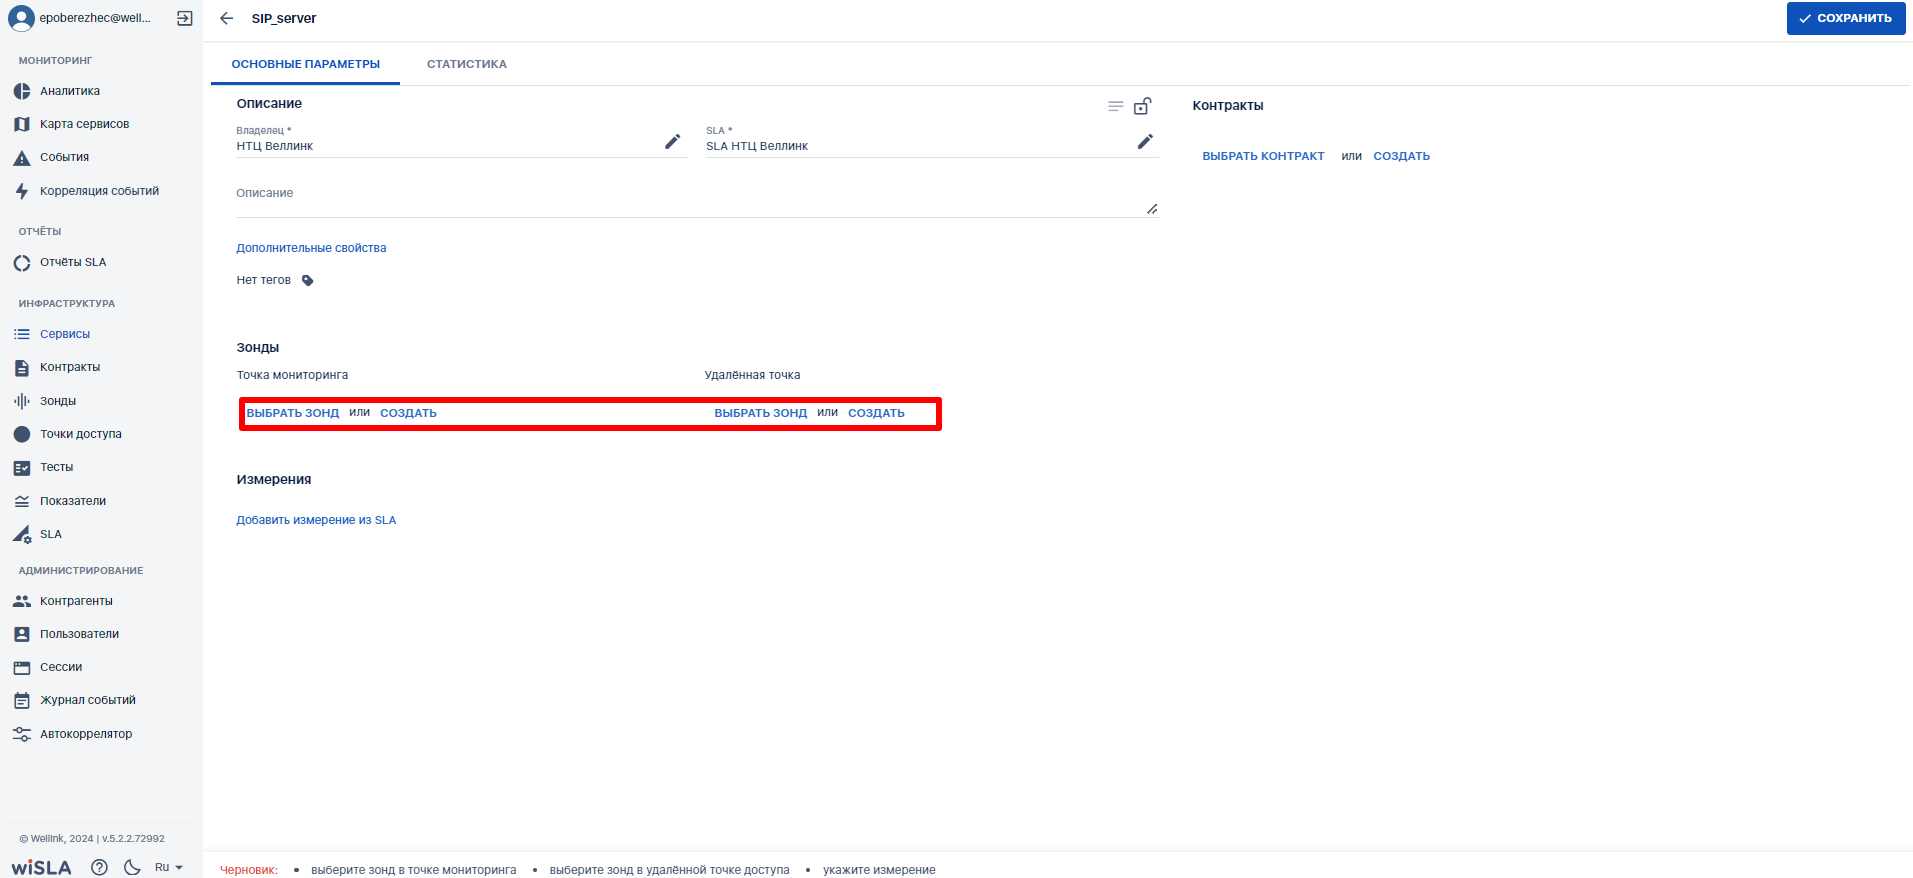The height and width of the screenshot is (878, 1913).
Task: Click Добавить измерение из SLA link
Action: point(316,520)
